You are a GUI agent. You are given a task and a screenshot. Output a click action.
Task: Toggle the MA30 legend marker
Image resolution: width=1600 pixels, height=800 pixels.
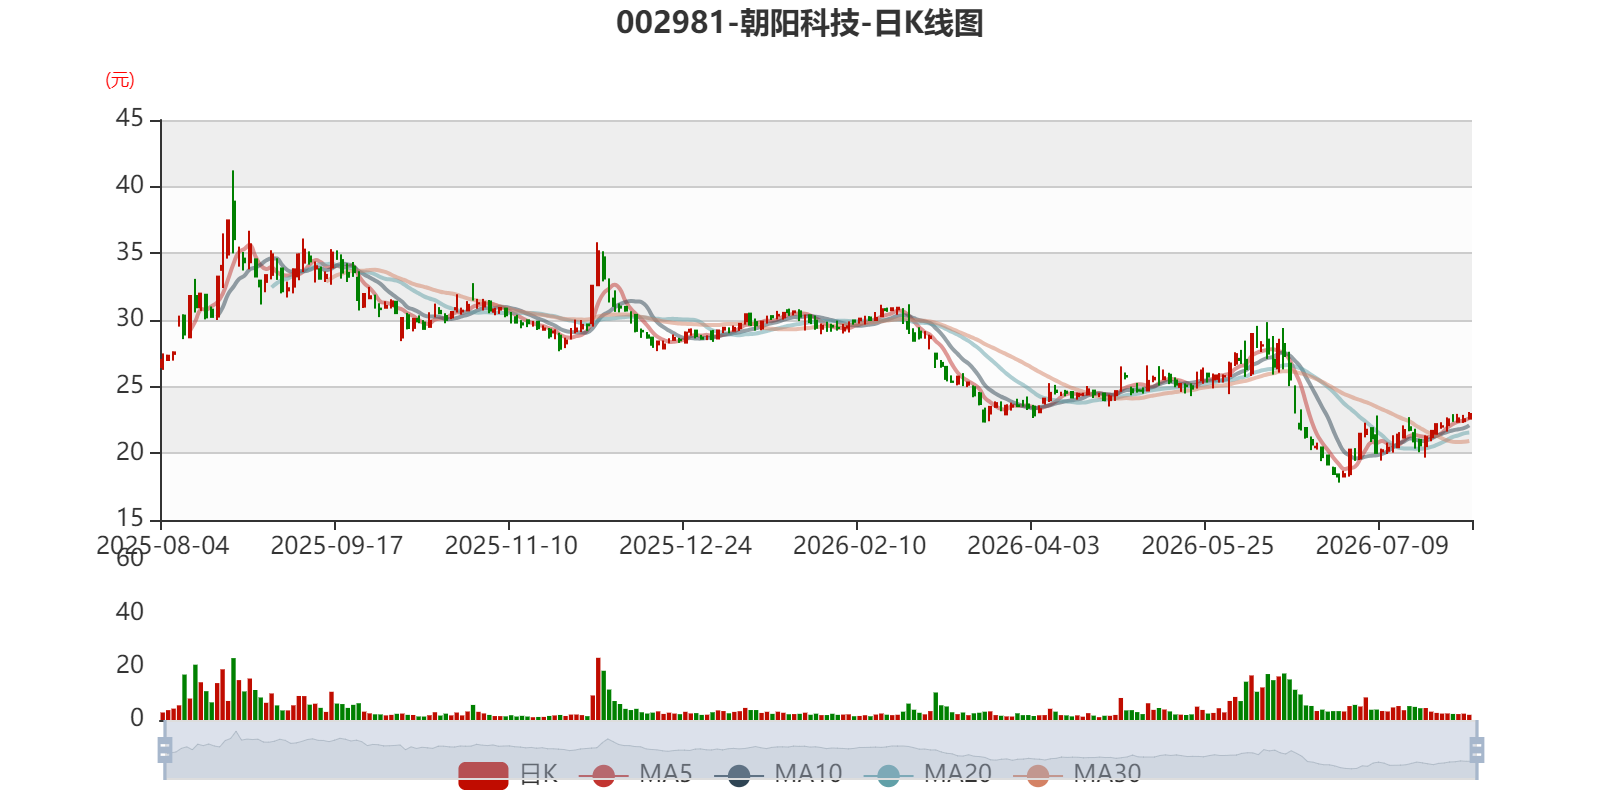(x=1038, y=775)
